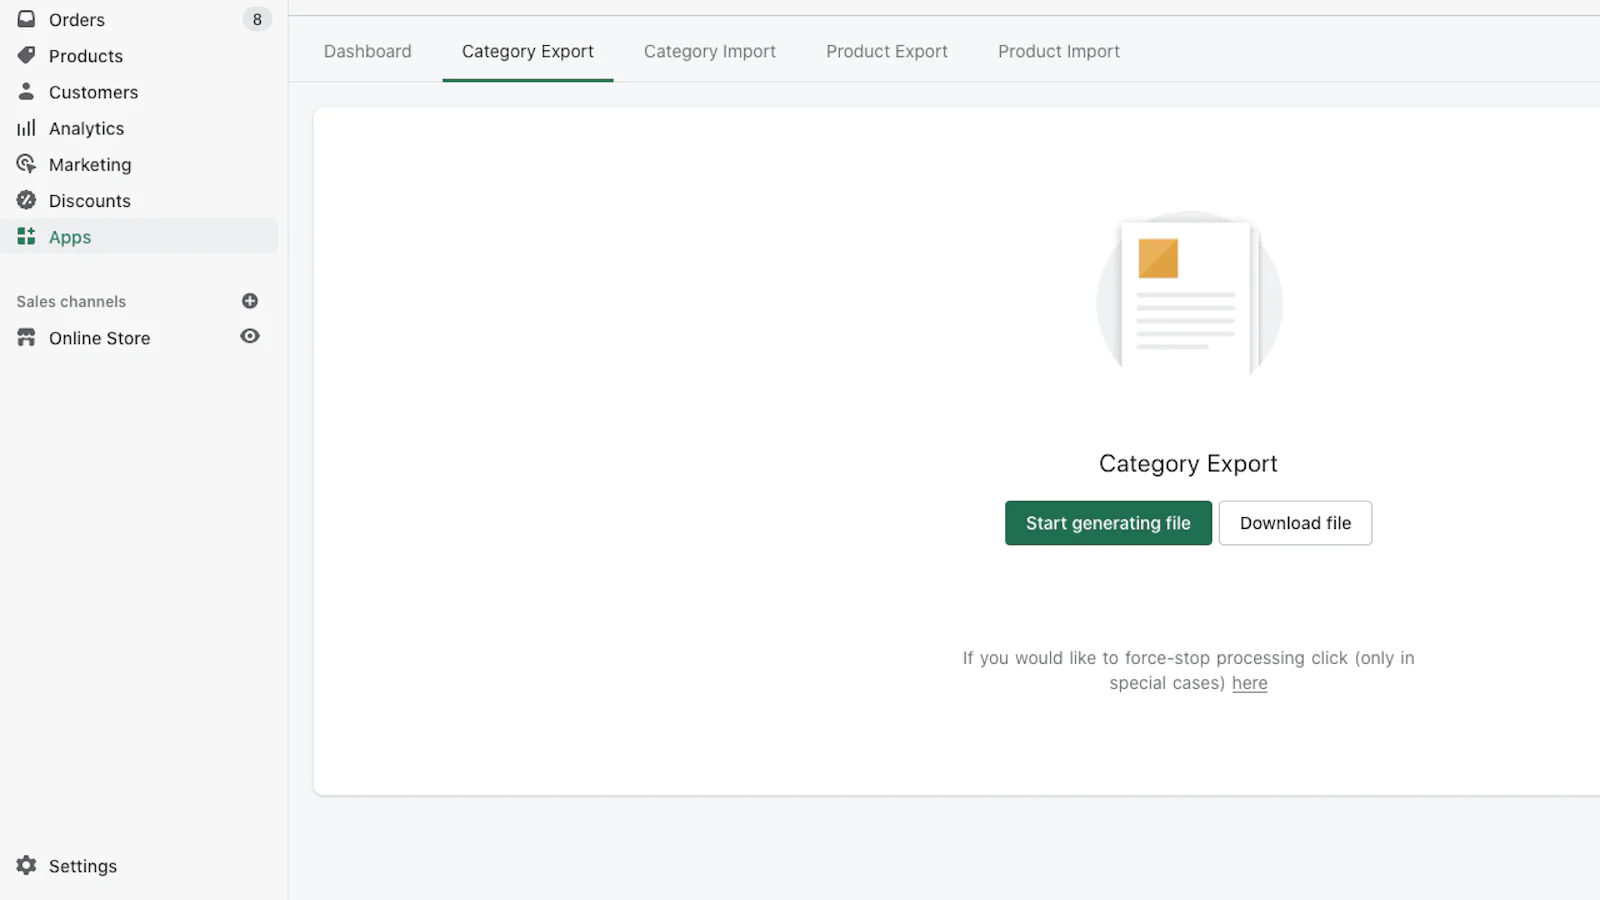Click the Analytics bar chart icon
The image size is (1600, 900).
click(26, 128)
